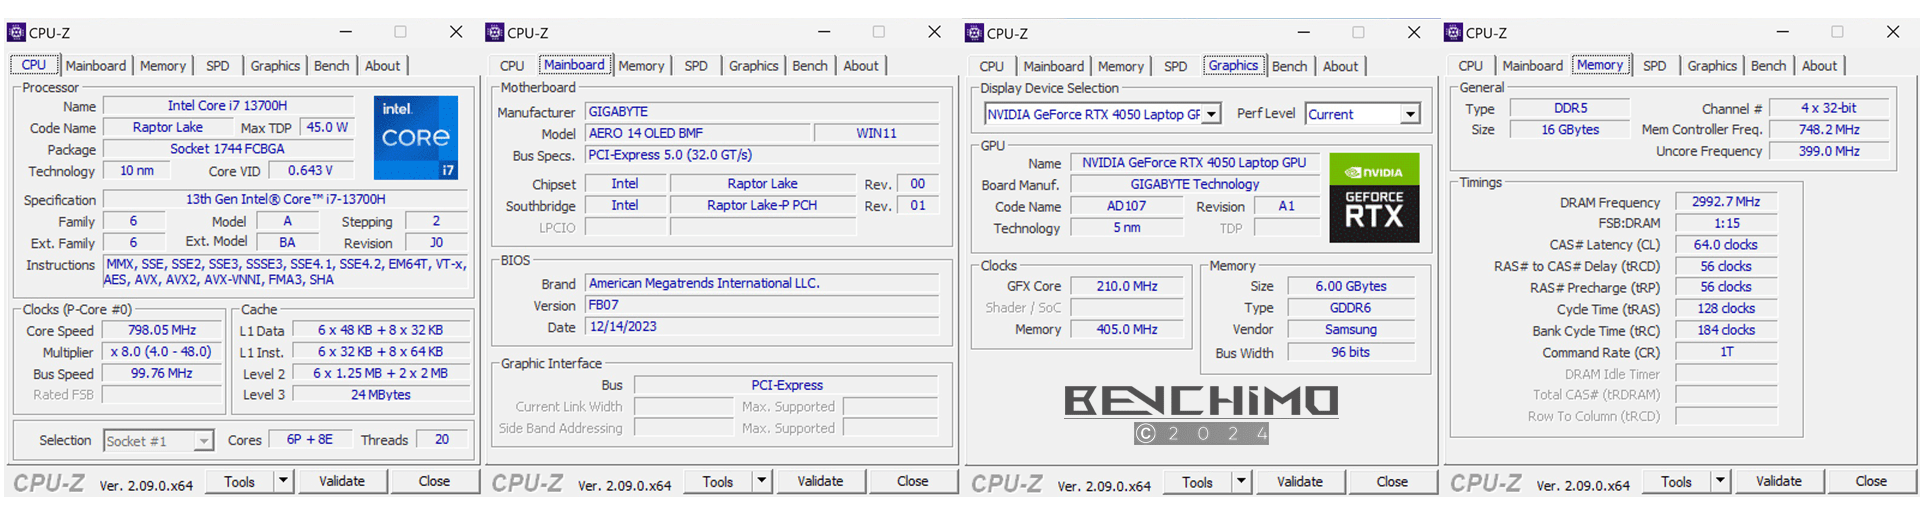Screen dimensions: 1920x511
Task: Open Mainboard tab in first CPU-Z window
Action: 96,66
